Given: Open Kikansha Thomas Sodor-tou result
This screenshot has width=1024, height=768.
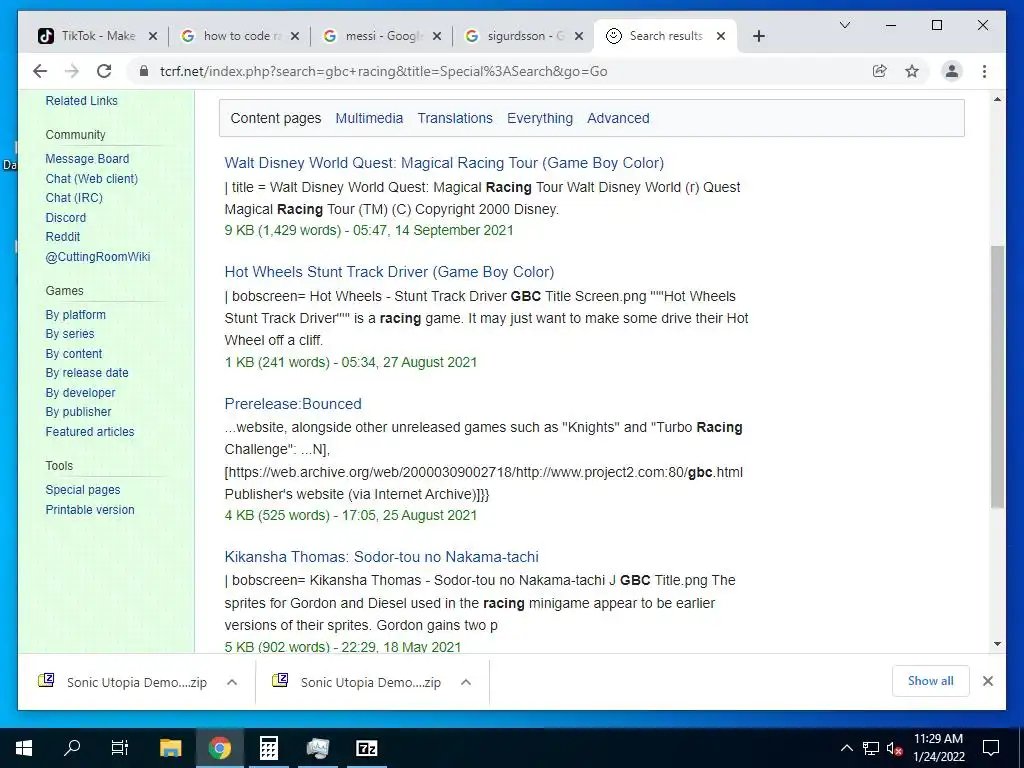Looking at the screenshot, I should (x=381, y=557).
